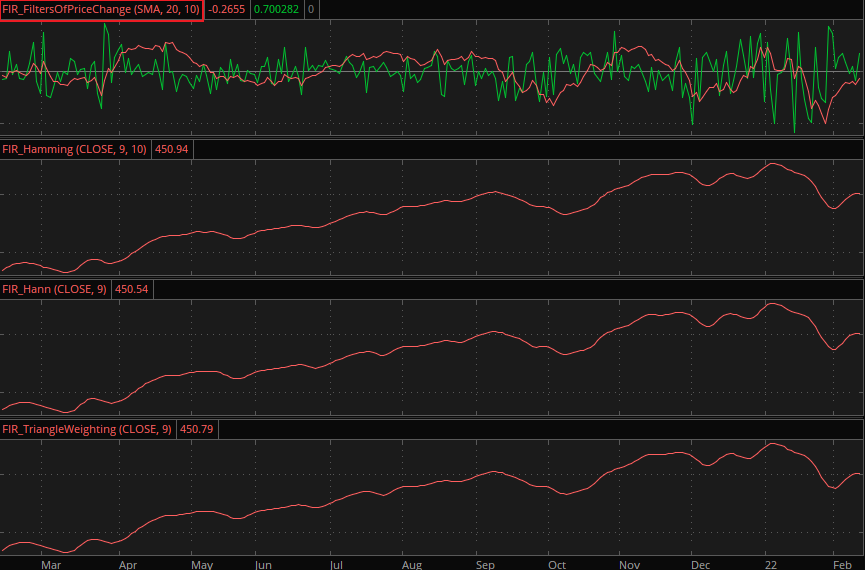Click the Jul date axis label
Screen dimensions: 865x570
tap(337, 563)
